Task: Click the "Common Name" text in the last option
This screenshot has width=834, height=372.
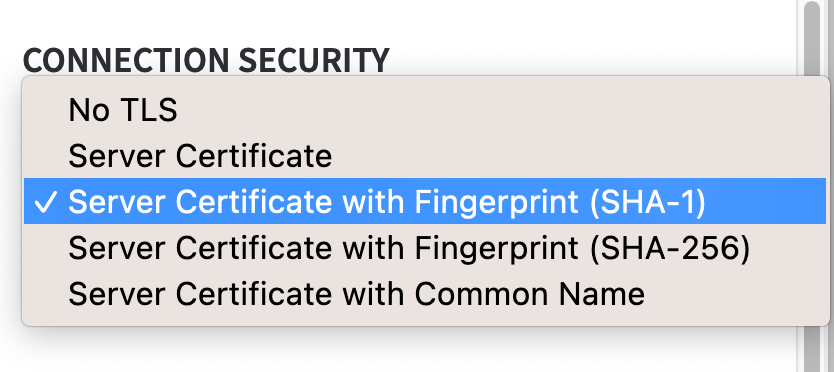Action: coord(529,294)
